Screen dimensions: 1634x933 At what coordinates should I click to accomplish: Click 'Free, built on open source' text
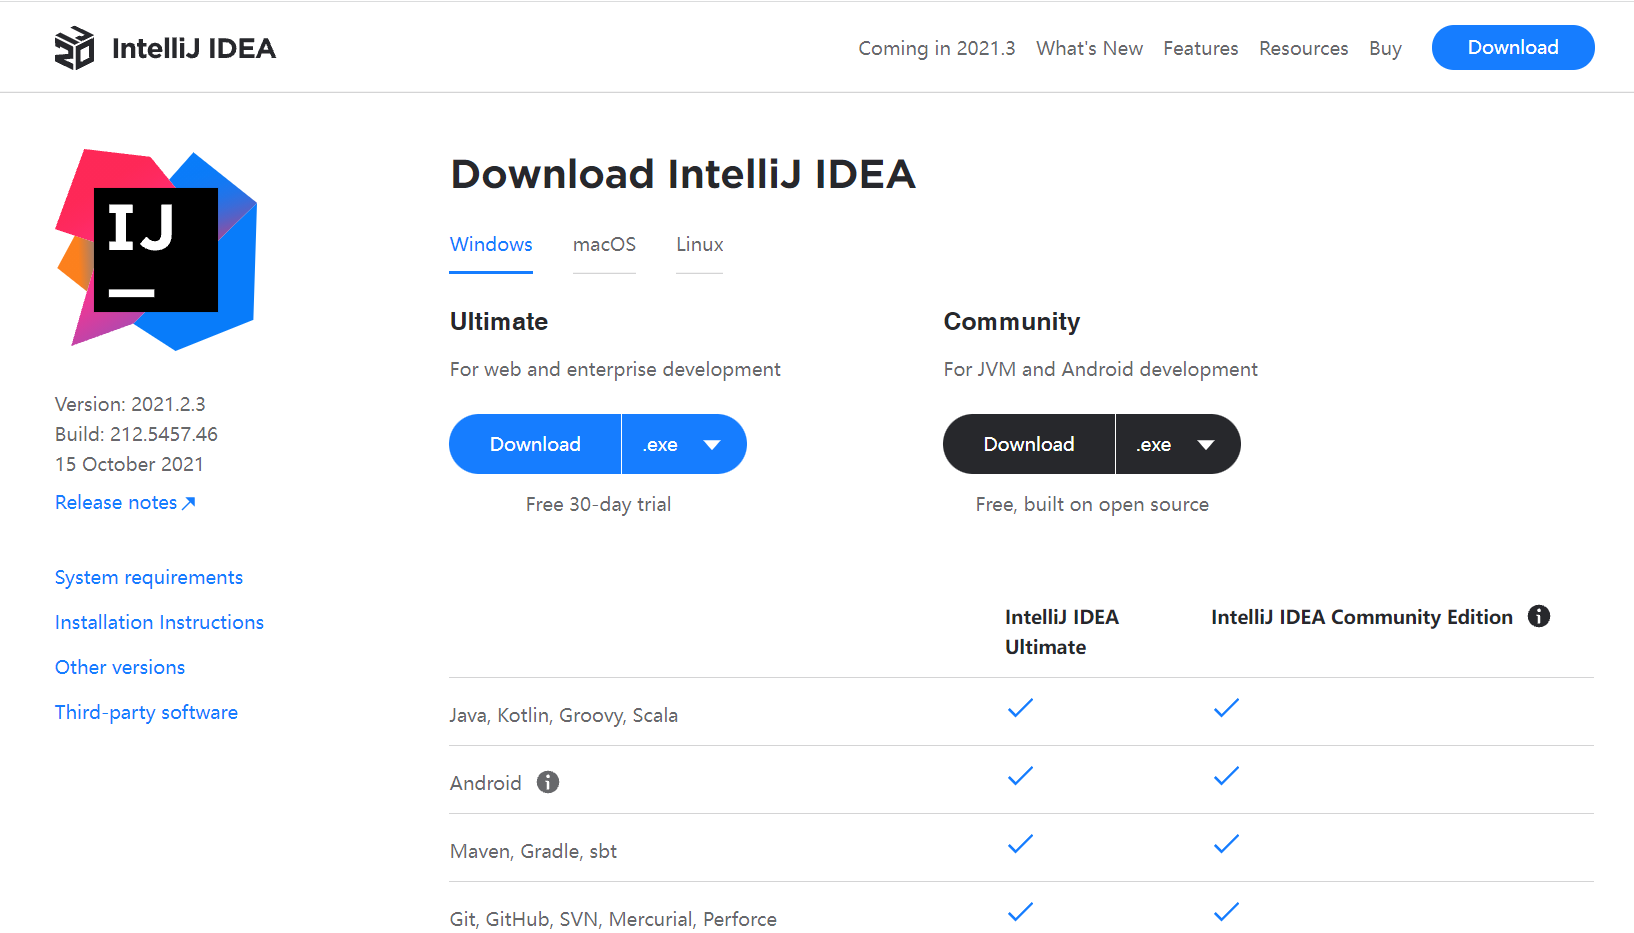click(1092, 504)
